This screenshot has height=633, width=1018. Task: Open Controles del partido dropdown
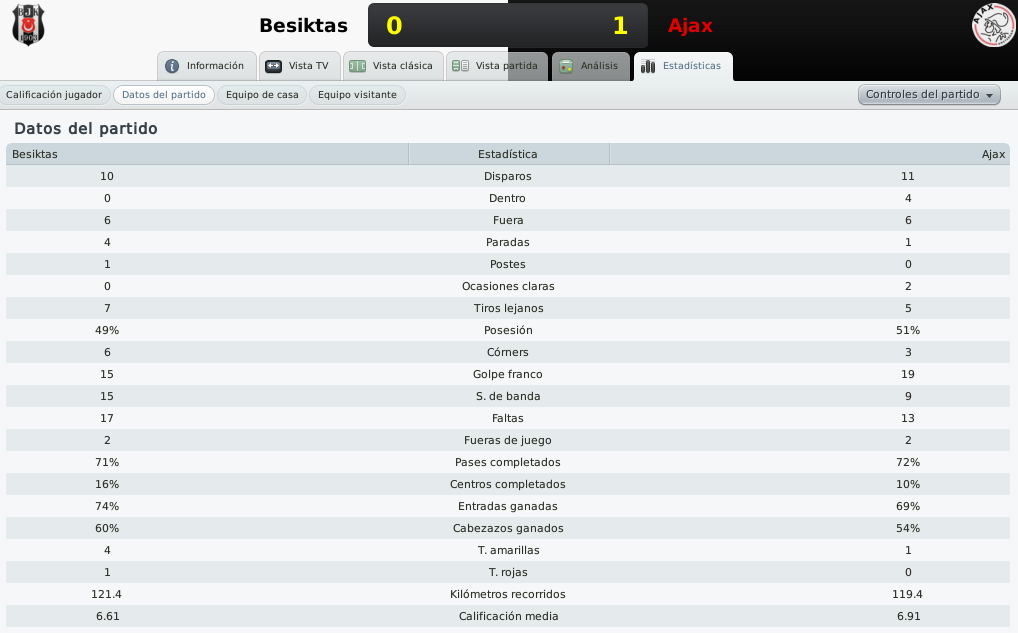[929, 95]
